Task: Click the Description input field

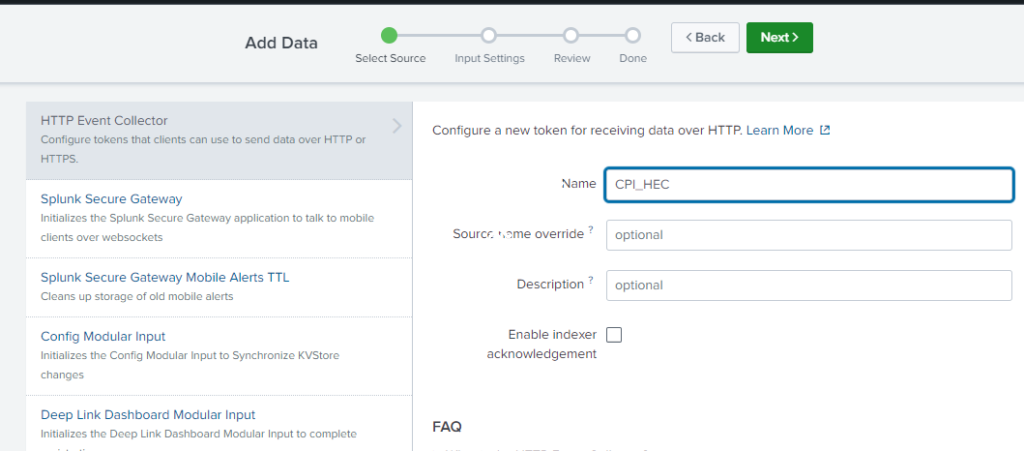Action: pyautogui.click(x=809, y=285)
